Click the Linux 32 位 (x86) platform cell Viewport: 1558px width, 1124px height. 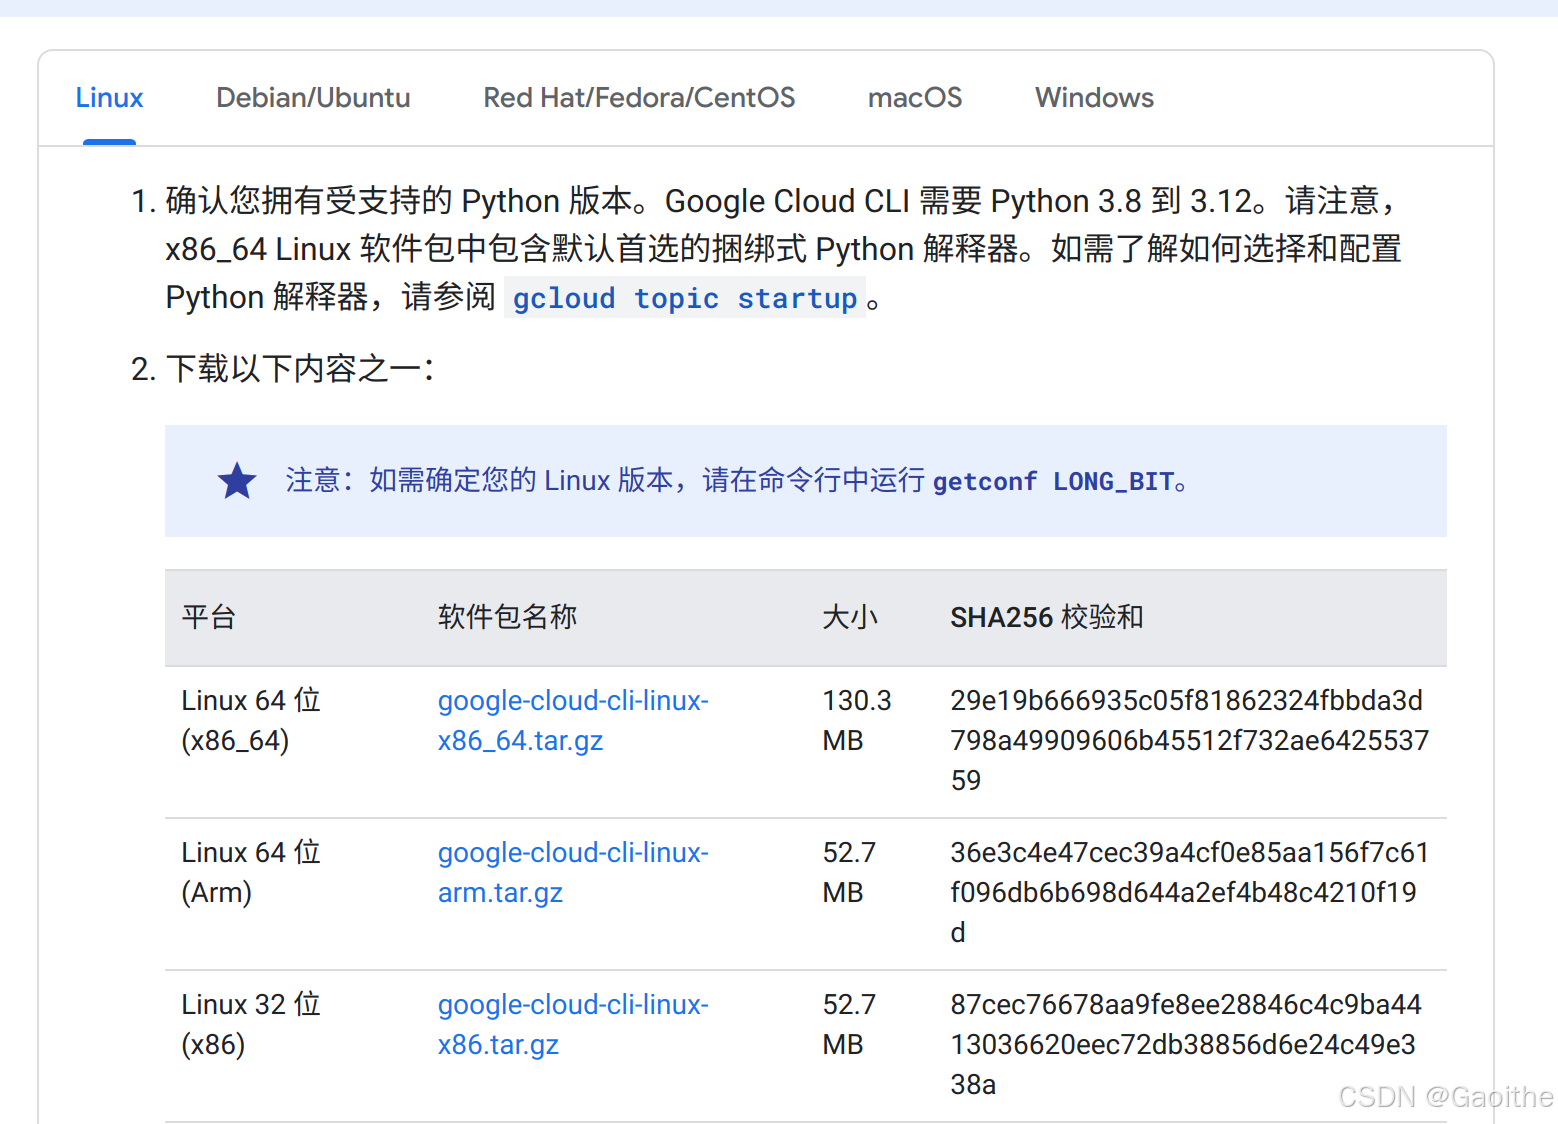[251, 1024]
